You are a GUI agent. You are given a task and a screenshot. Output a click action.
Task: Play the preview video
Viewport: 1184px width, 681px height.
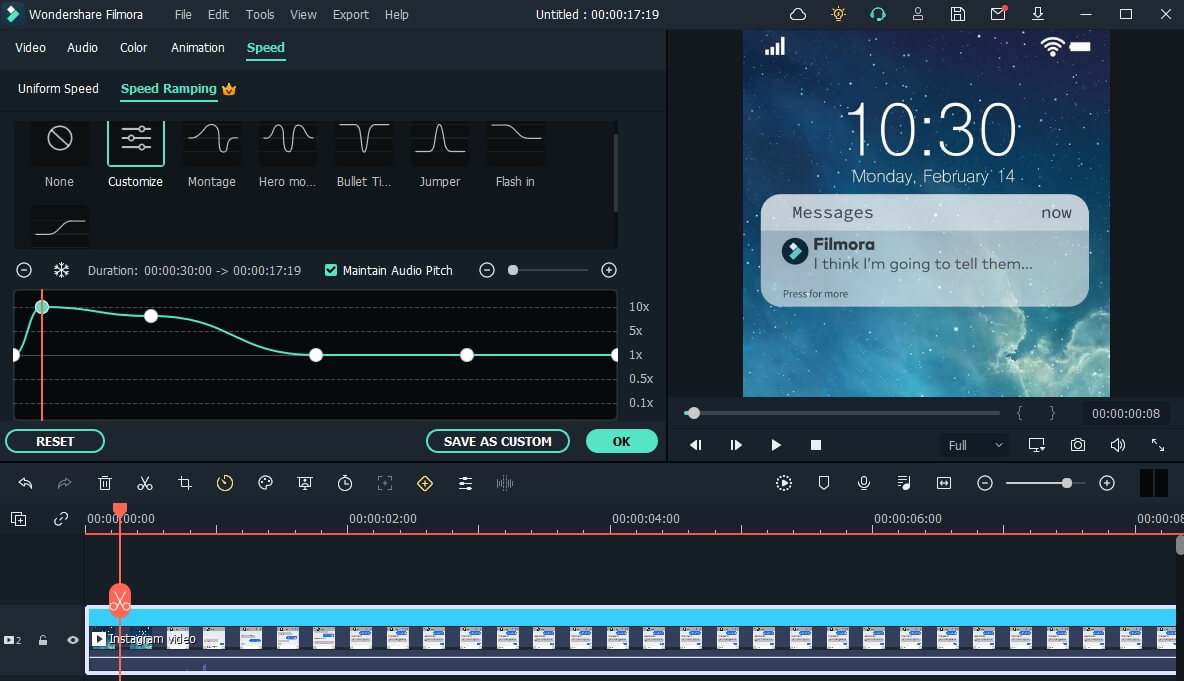[775, 445]
